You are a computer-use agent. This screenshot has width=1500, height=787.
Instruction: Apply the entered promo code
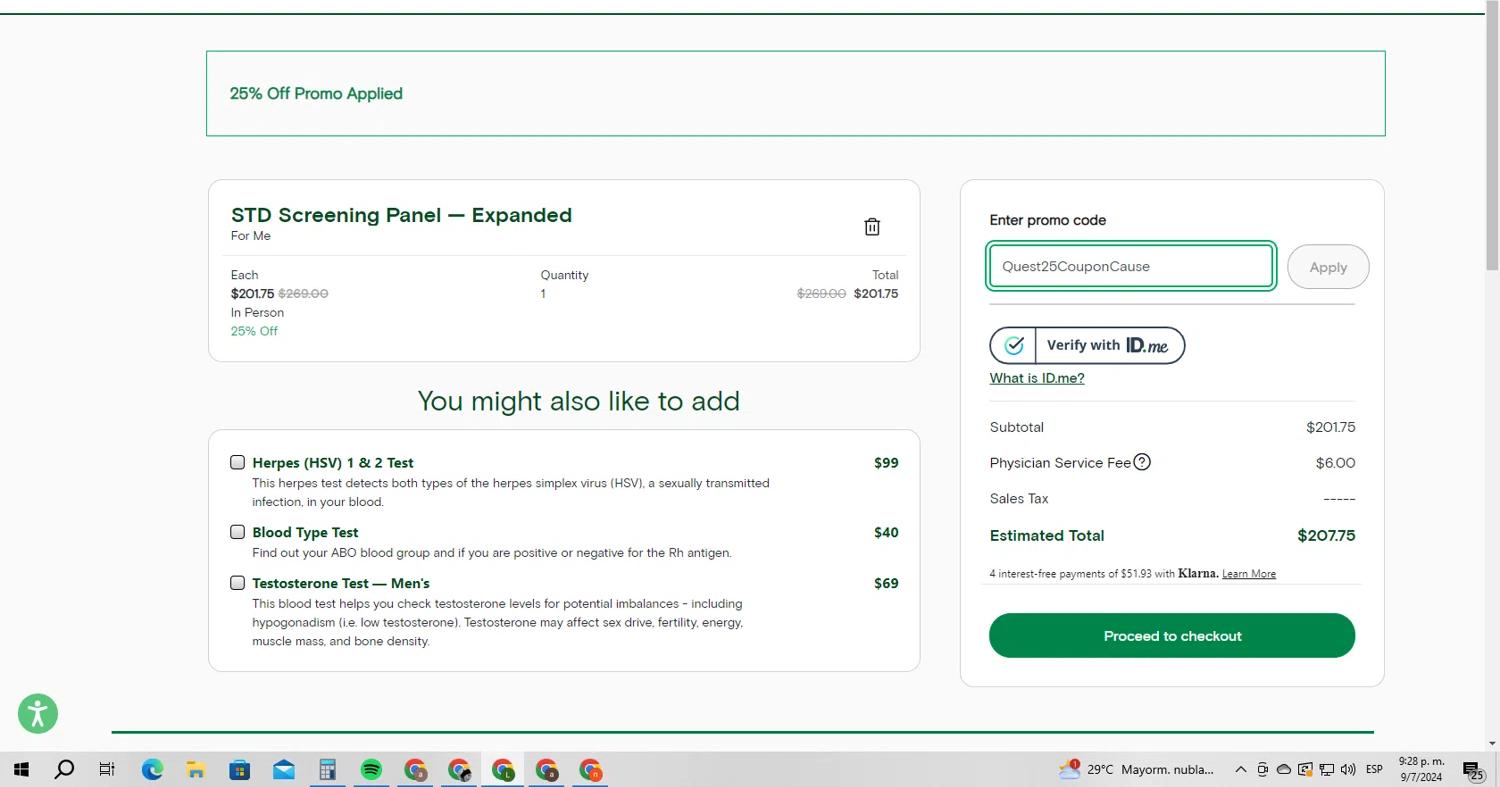click(x=1328, y=267)
